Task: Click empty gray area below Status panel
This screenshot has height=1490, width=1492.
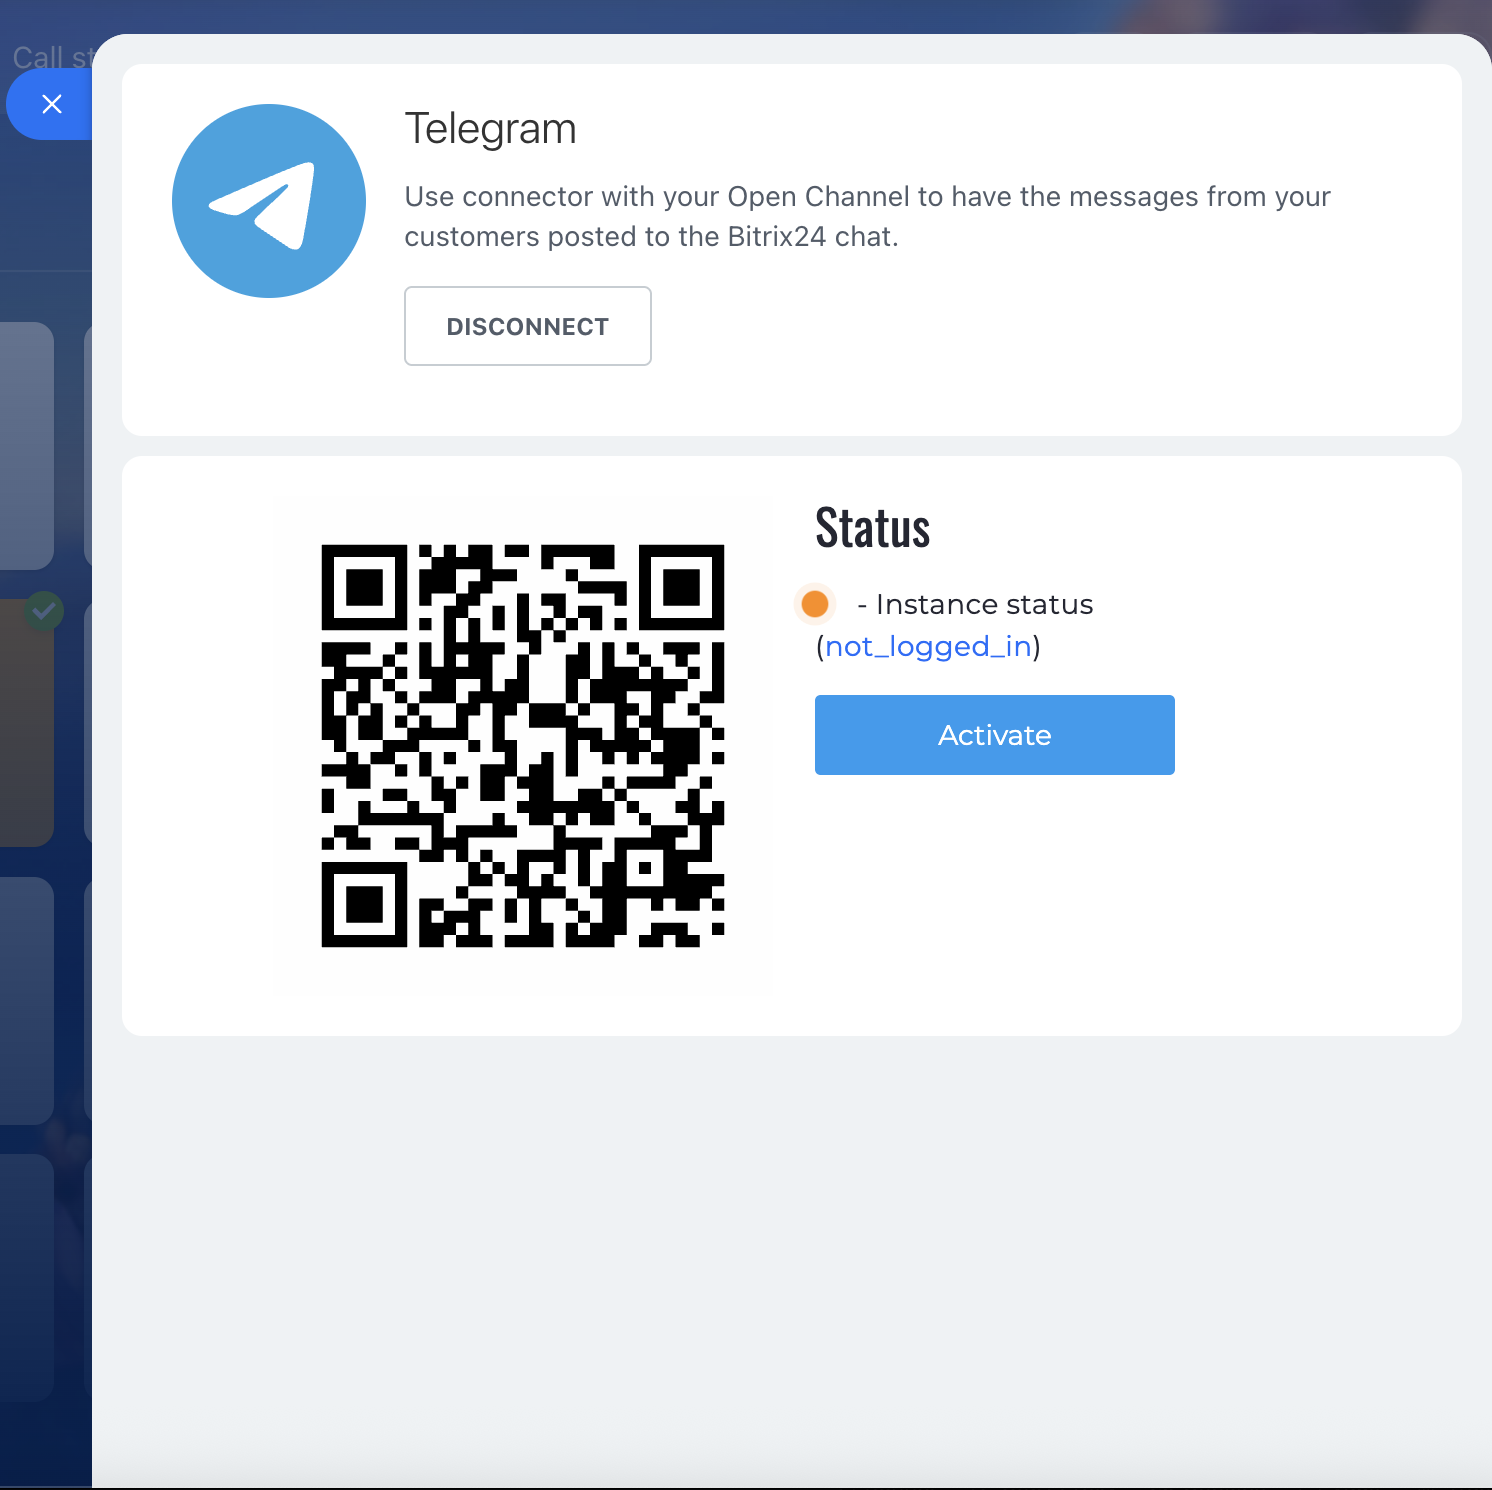Action: [790, 1250]
